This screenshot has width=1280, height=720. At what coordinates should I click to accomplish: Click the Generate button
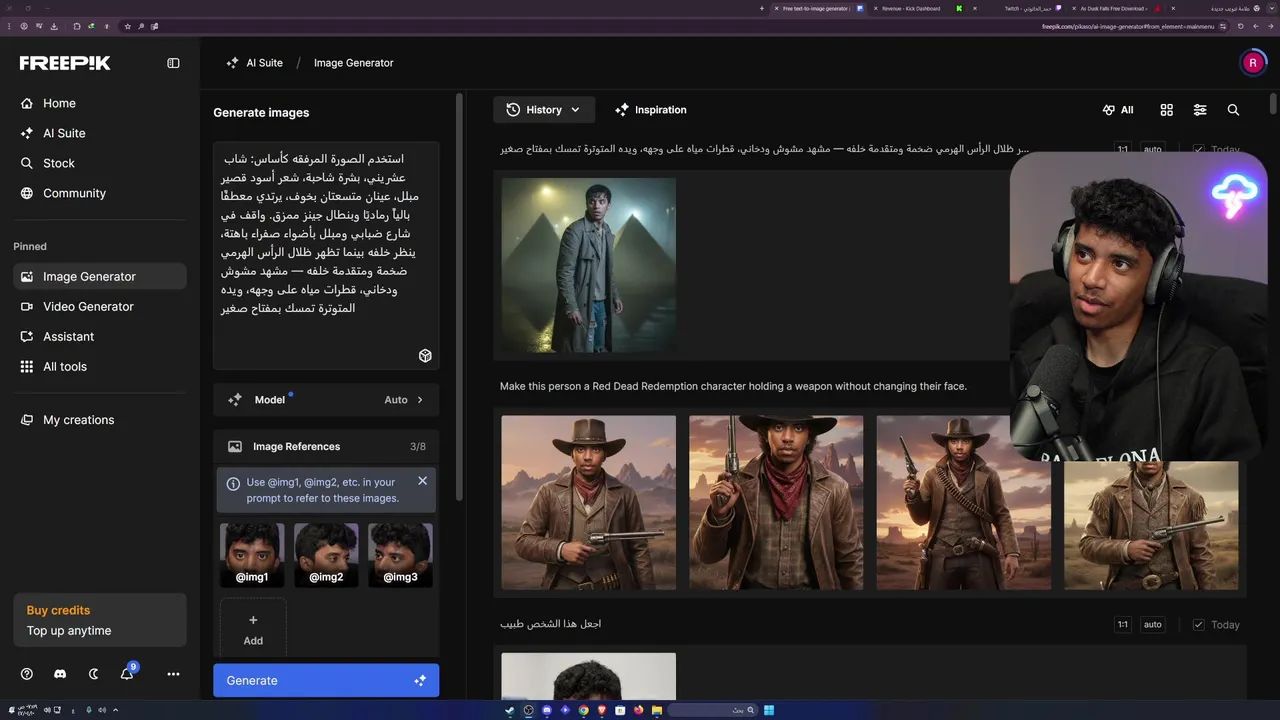(x=326, y=681)
